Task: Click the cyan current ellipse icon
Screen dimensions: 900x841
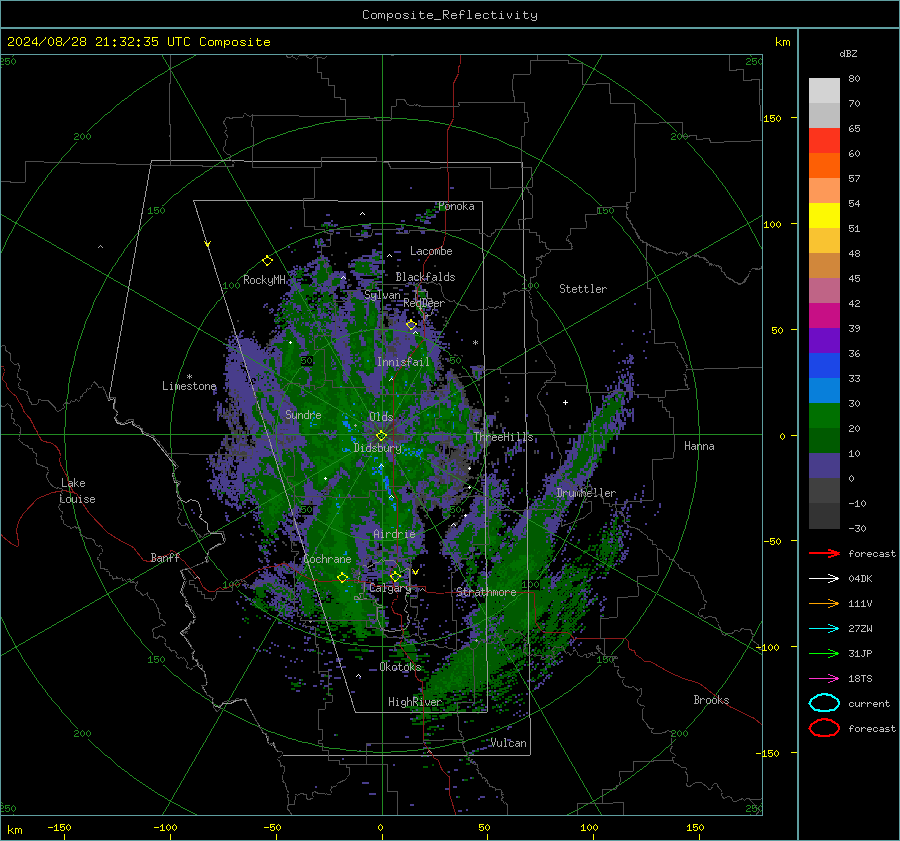Action: [824, 703]
